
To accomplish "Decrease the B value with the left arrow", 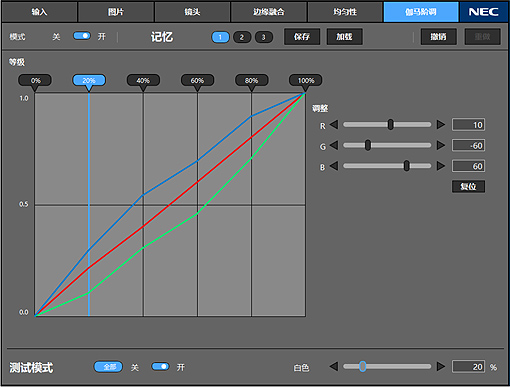I will point(334,166).
